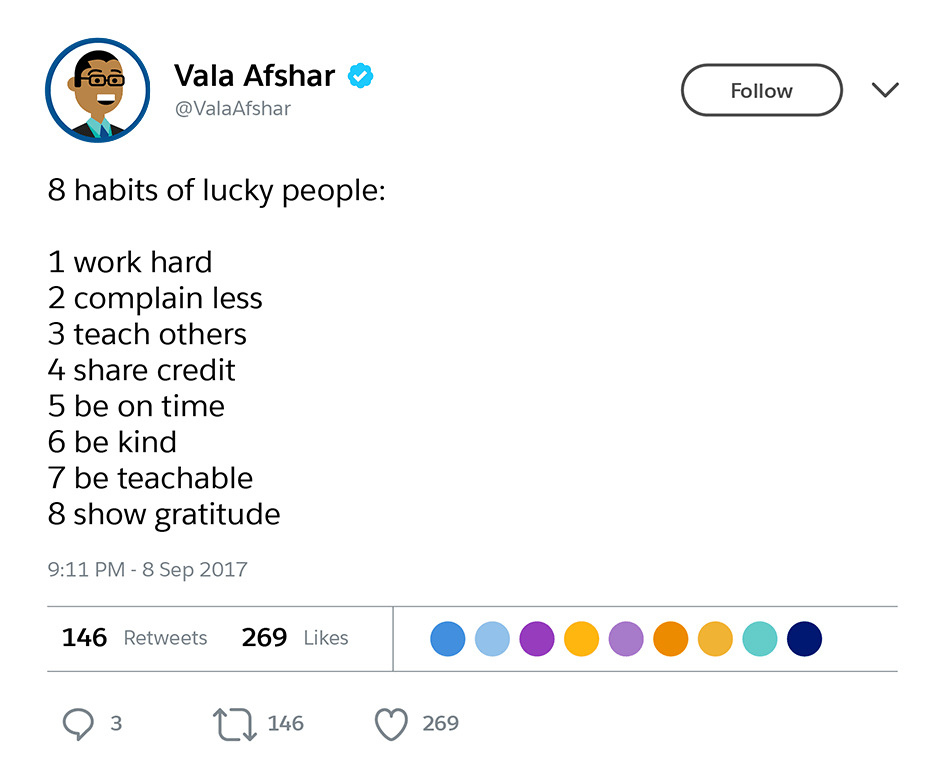The height and width of the screenshot is (780, 945).
Task: Click the reply speech bubble icon
Action: pyautogui.click(x=78, y=724)
